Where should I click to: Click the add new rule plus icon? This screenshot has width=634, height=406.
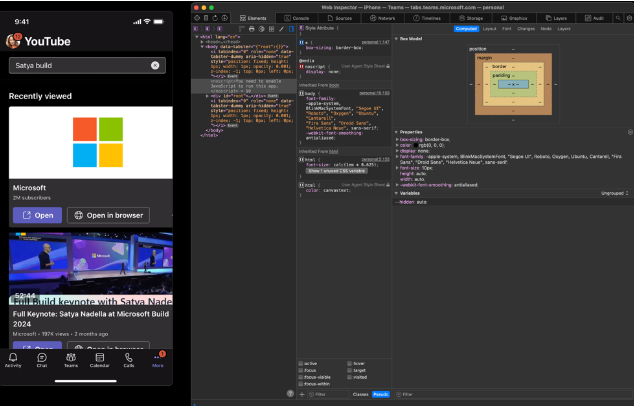302,395
